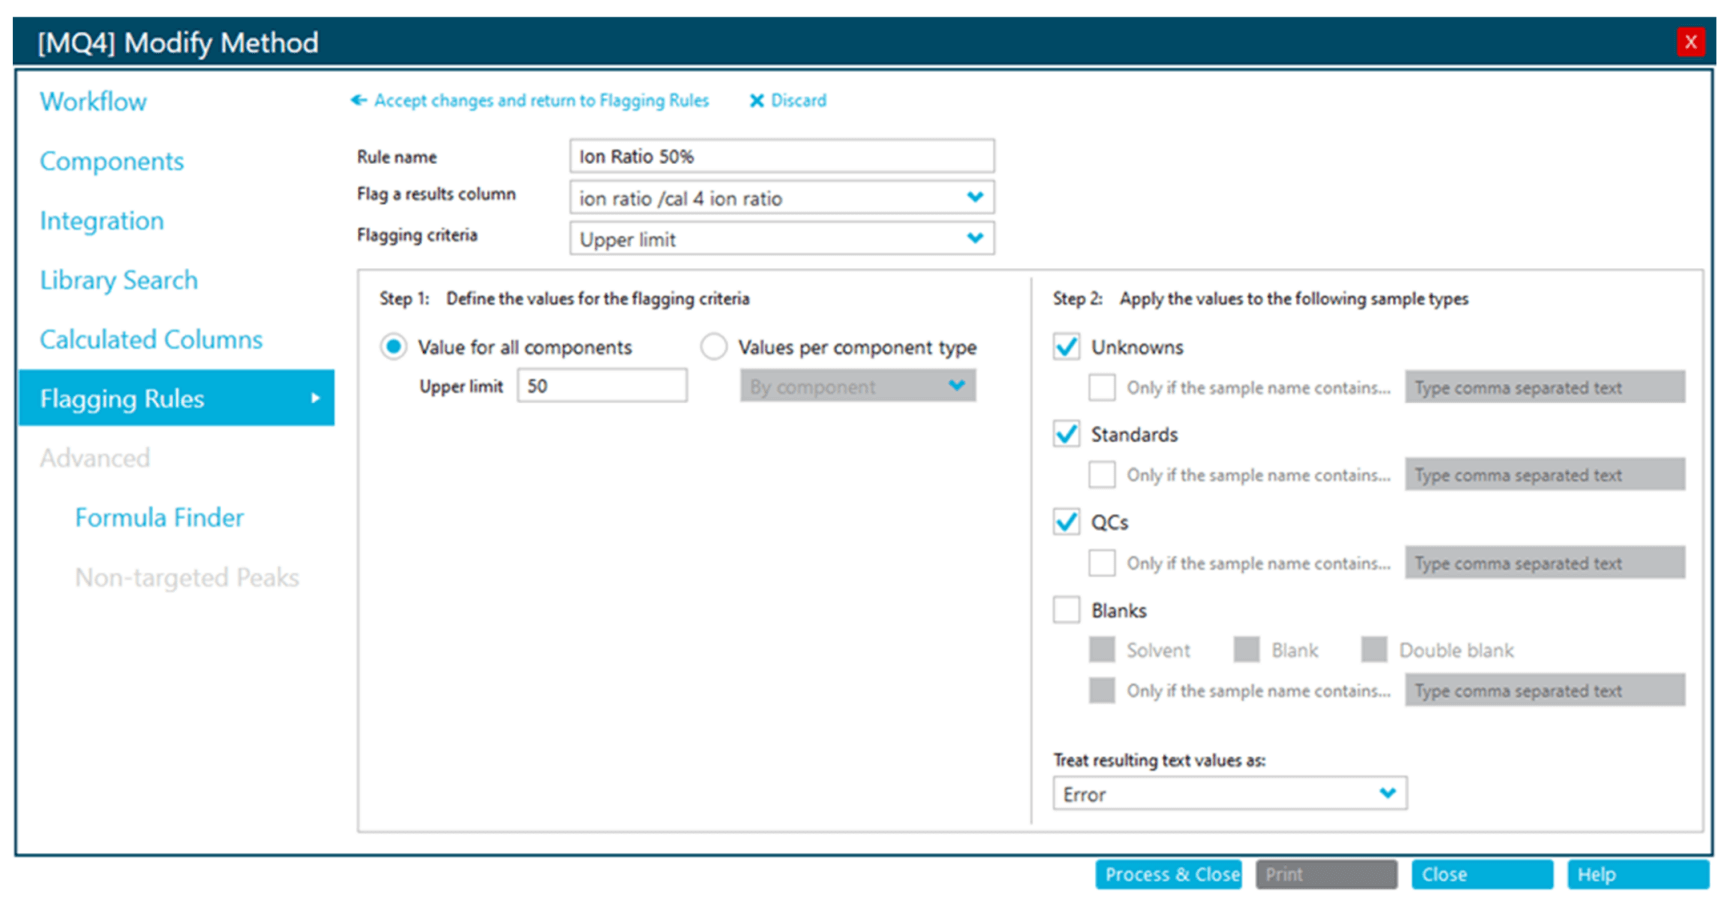Open the Library Search section

[x=119, y=280]
